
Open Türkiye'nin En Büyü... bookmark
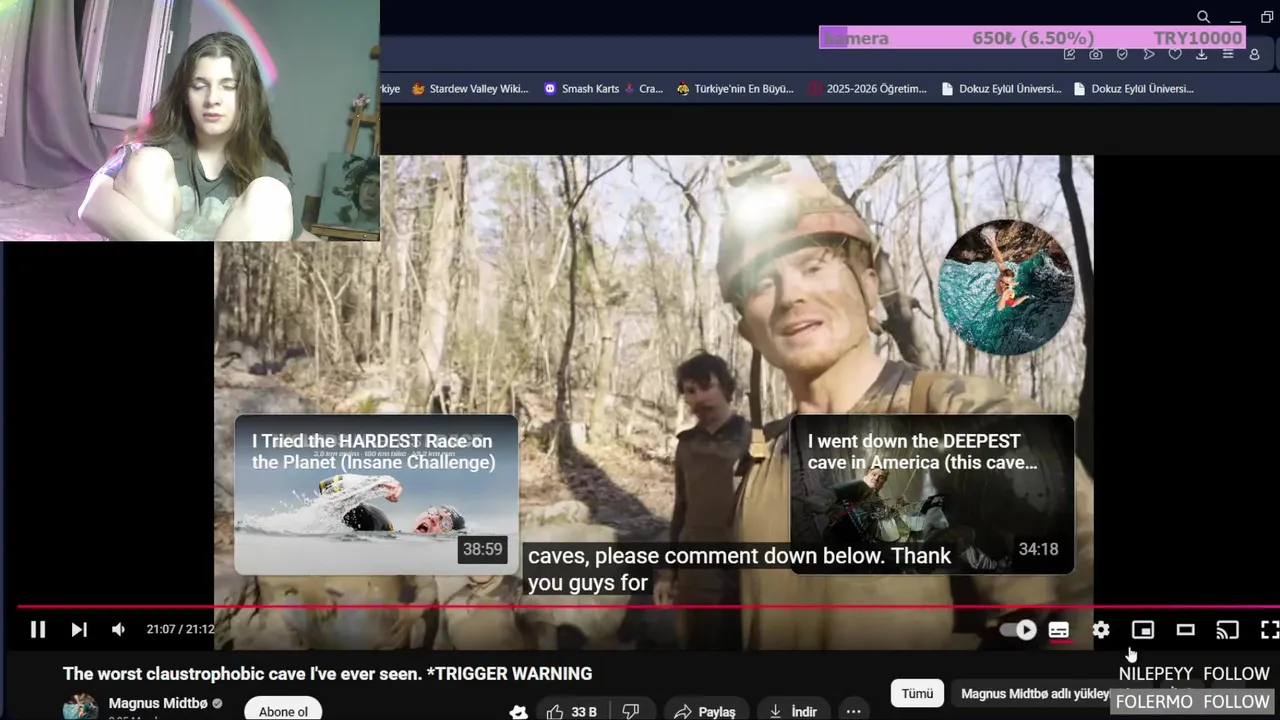735,89
